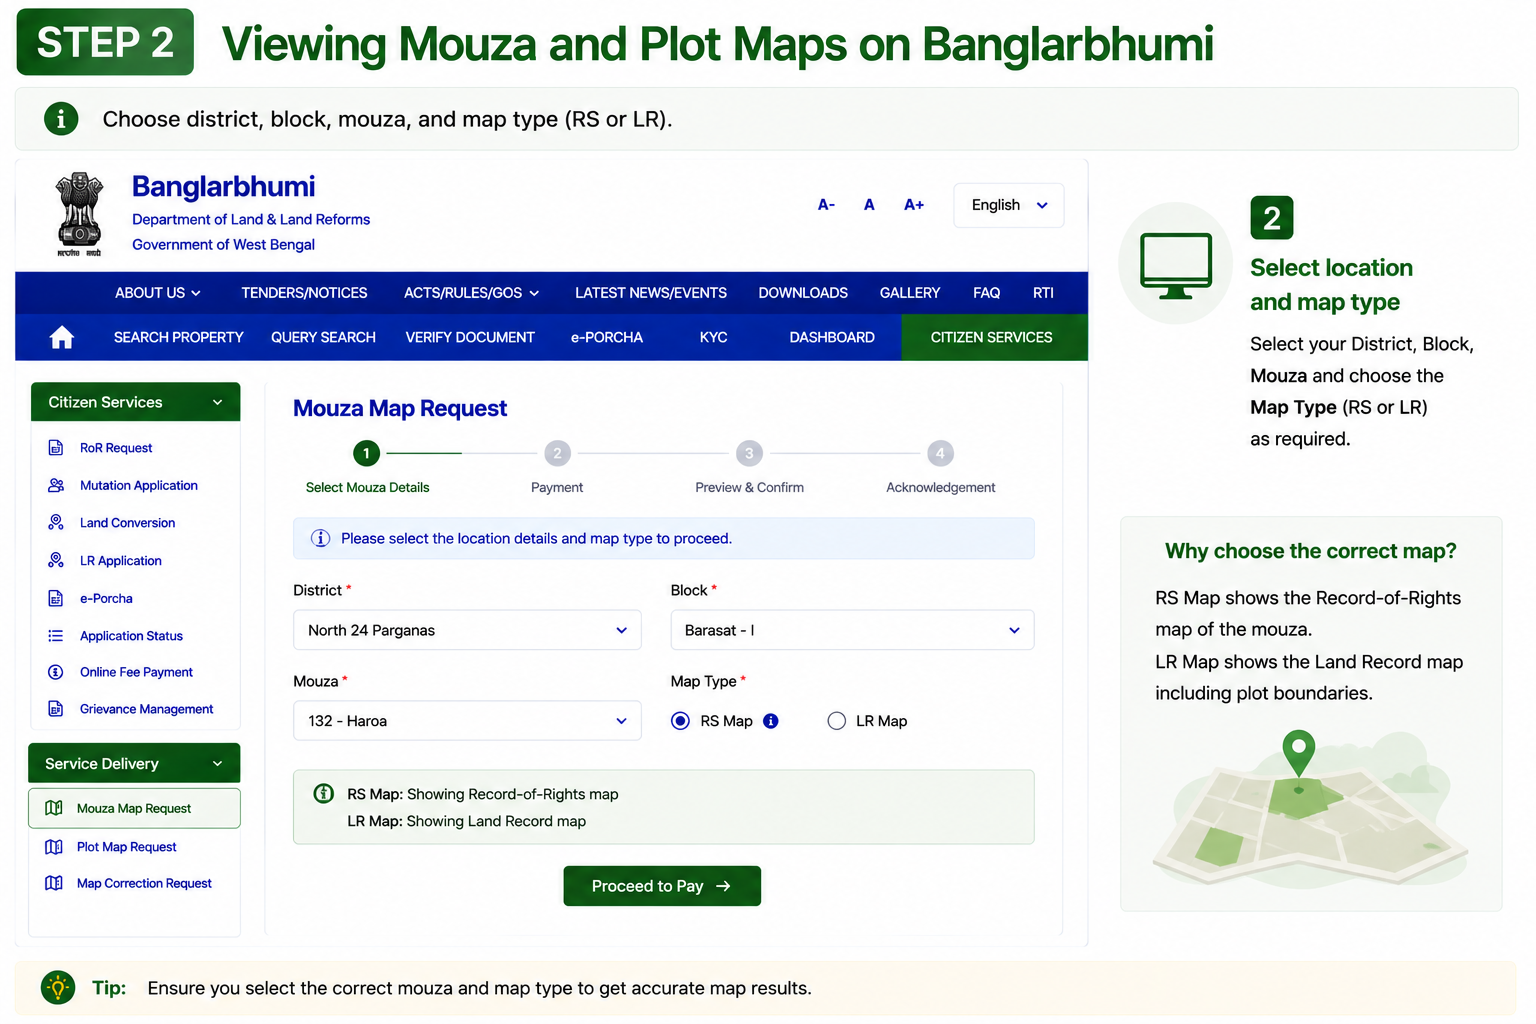Go to DASHBOARD tab

pyautogui.click(x=832, y=338)
